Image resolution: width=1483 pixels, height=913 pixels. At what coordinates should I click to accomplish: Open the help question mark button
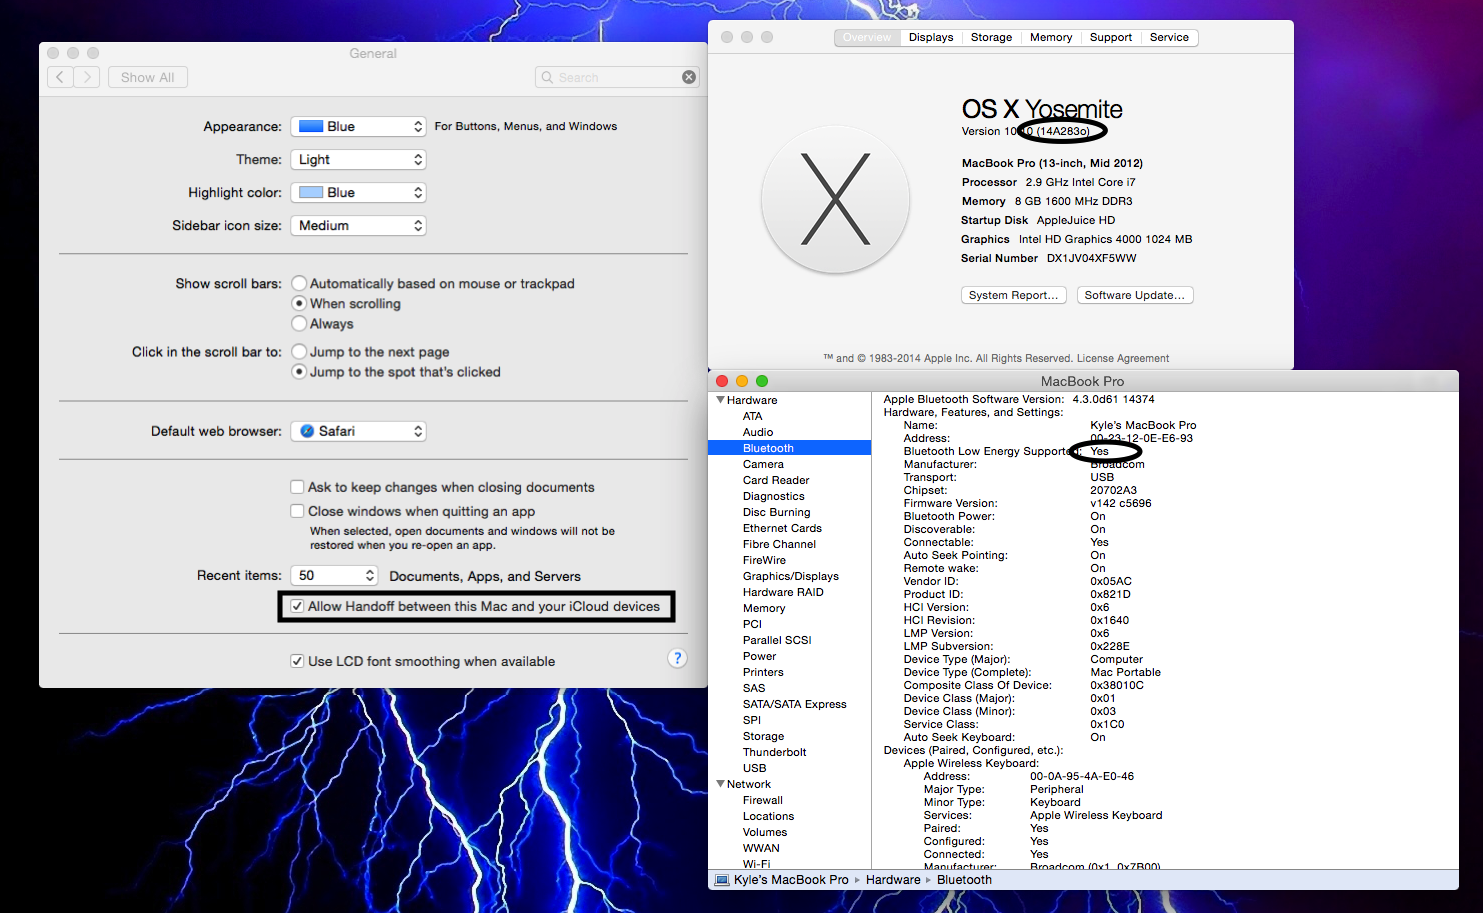[x=677, y=658]
